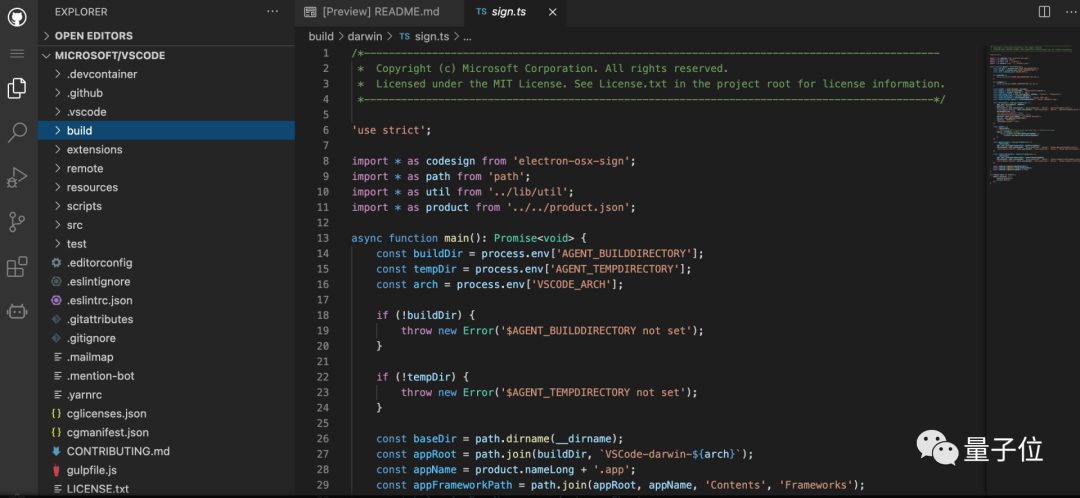
Task: Click the code minimap overview
Action: click(x=1031, y=117)
